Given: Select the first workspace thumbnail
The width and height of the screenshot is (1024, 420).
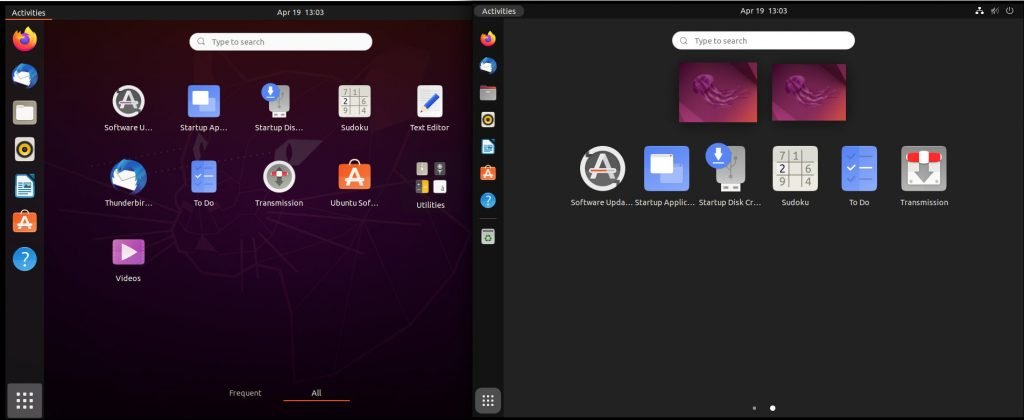Looking at the screenshot, I should tap(718, 92).
